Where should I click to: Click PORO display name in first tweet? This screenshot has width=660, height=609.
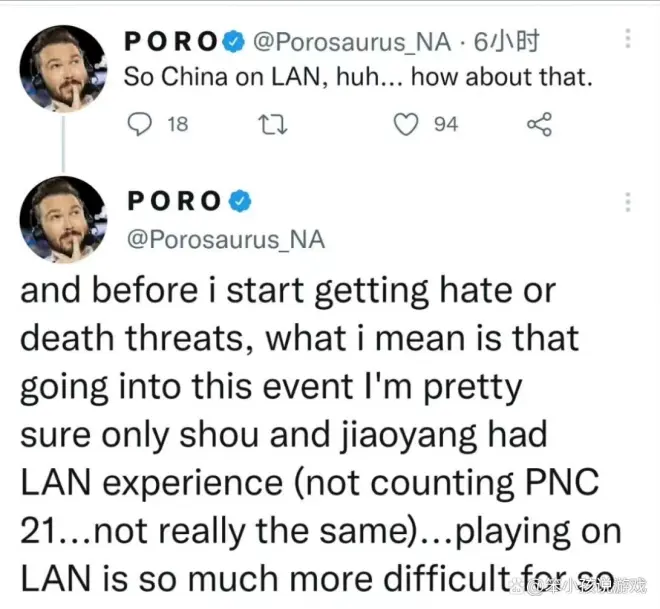tap(172, 42)
